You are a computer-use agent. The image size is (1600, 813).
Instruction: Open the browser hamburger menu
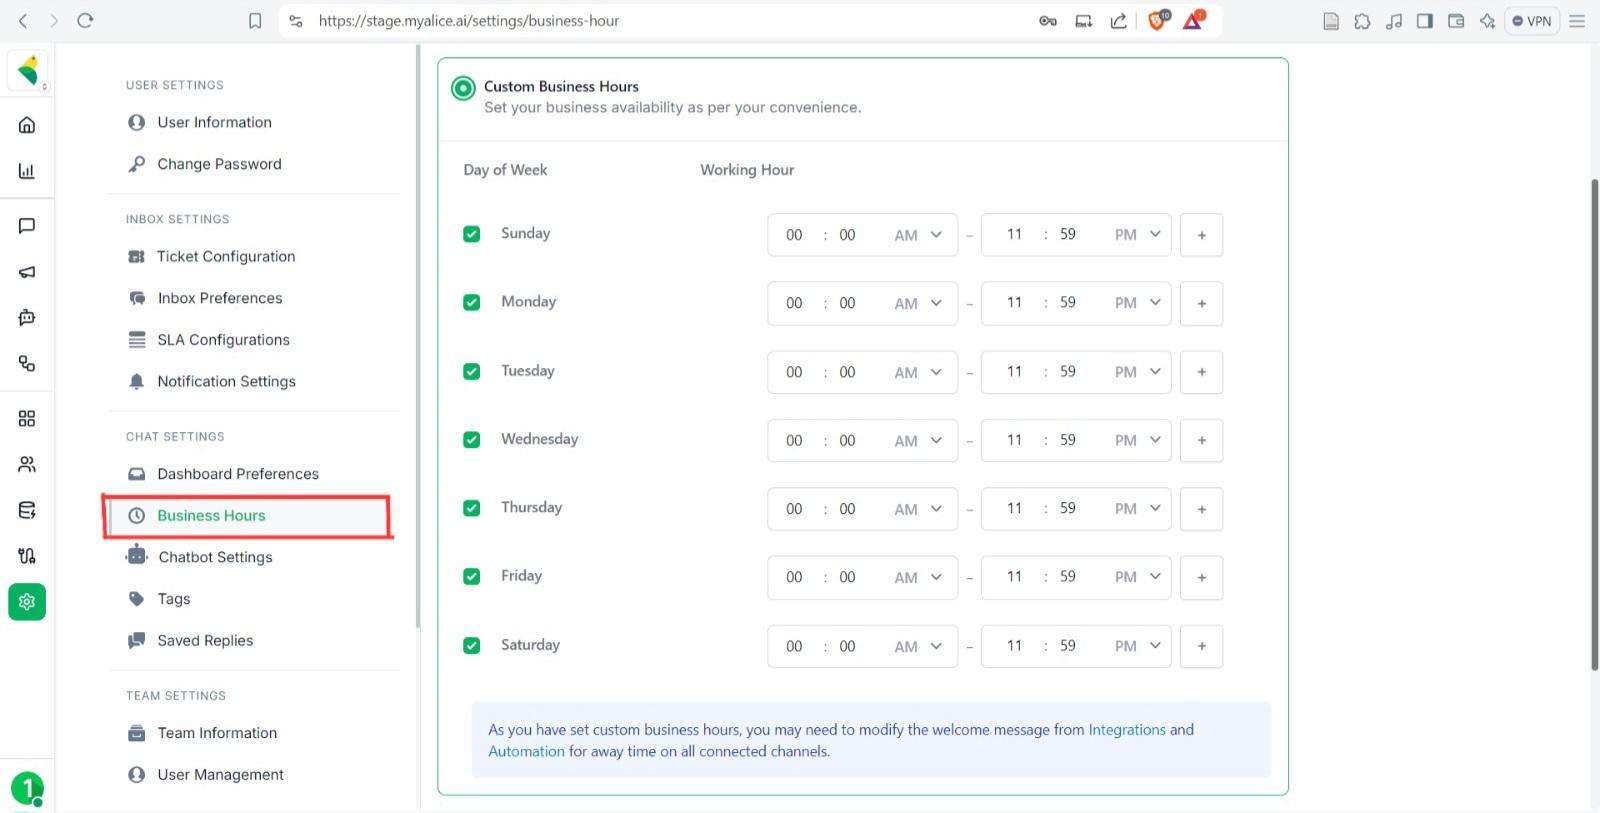pos(1577,21)
